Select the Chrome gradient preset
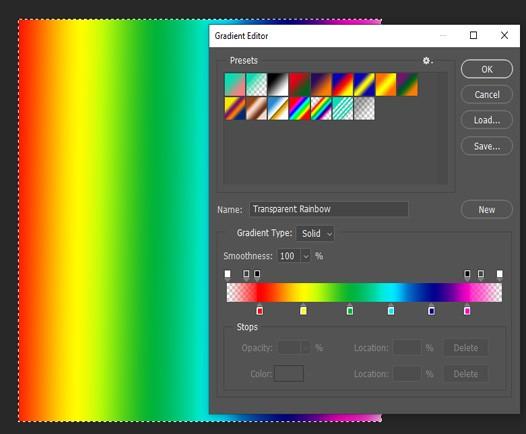Viewport: 526px width, 434px height. coord(278,108)
